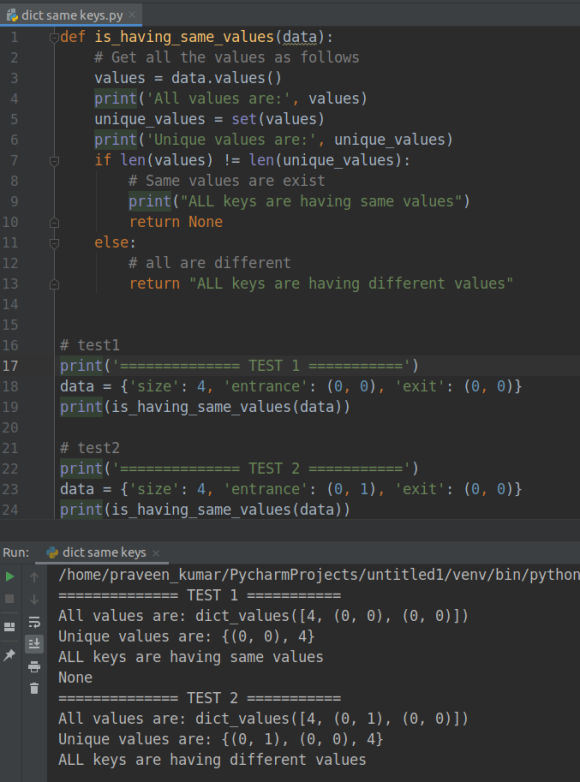The width and height of the screenshot is (580, 782).
Task: Toggle soft-wrap in run console
Action: pyautogui.click(x=34, y=622)
